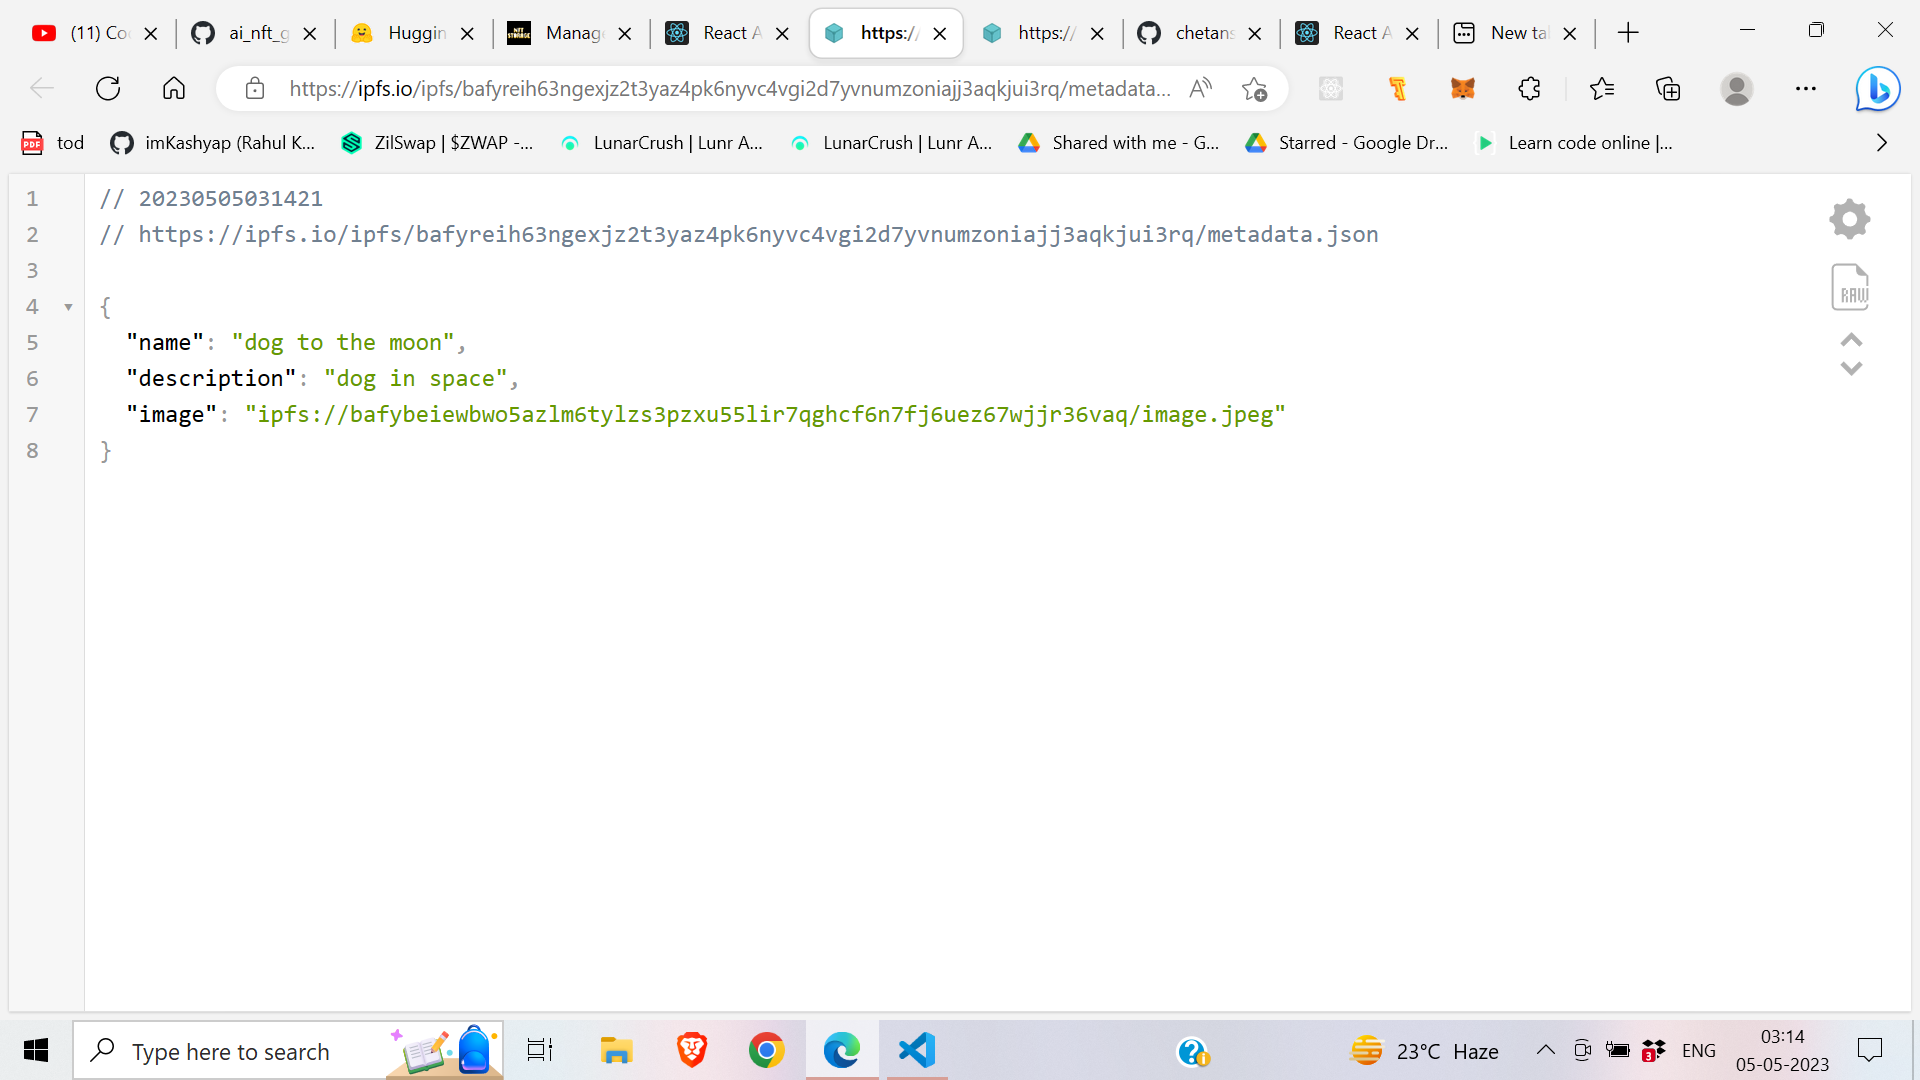The image size is (1920, 1080).
Task: Collapse all JSON nodes with up chevron
Action: (1851, 340)
